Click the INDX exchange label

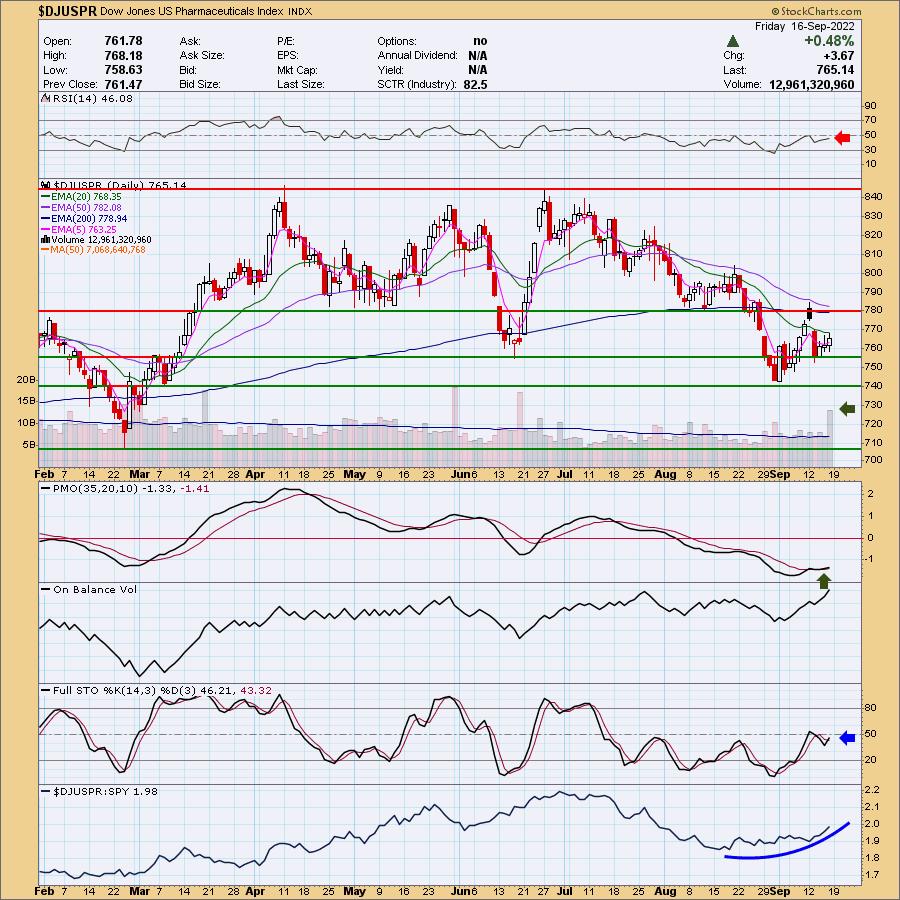300,11
